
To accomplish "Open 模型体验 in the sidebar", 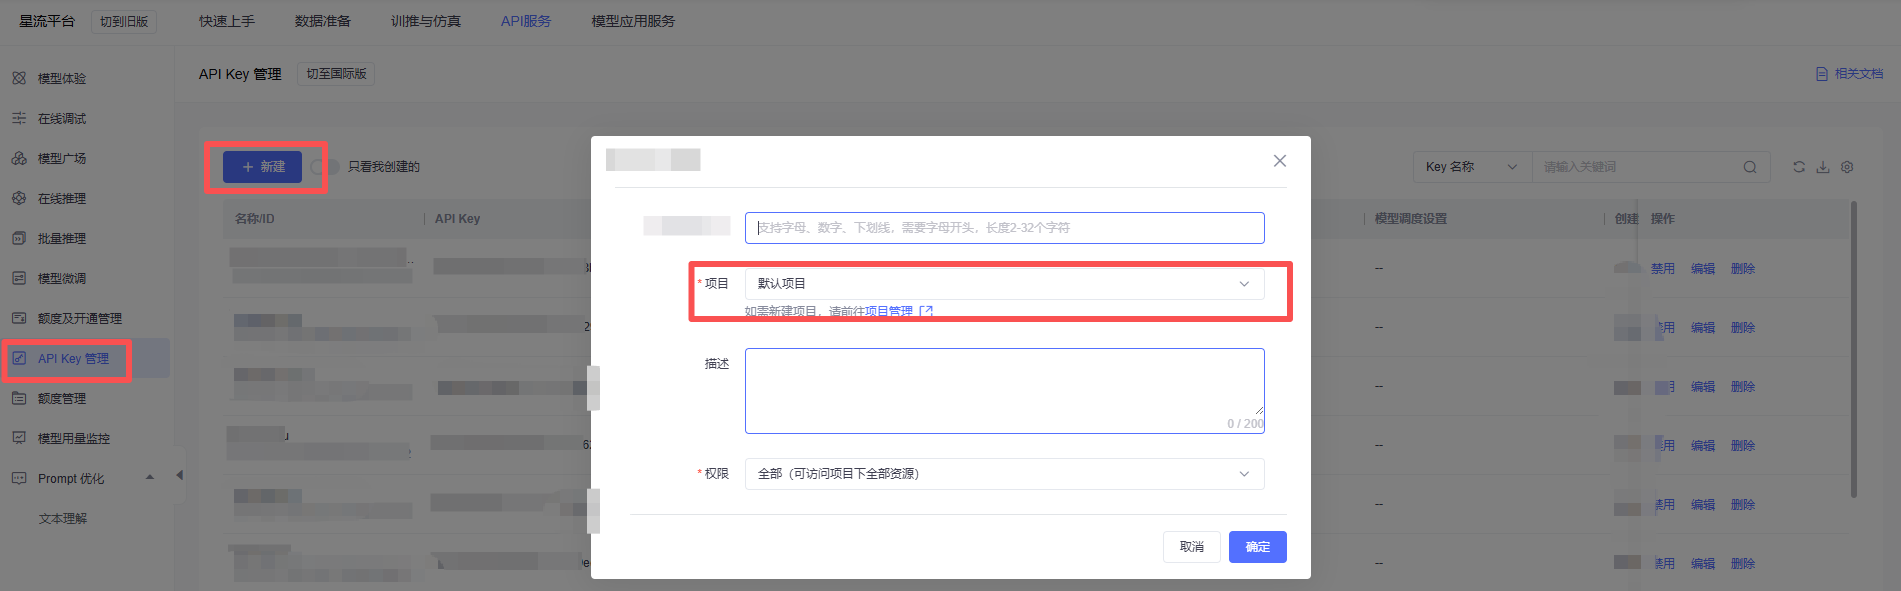I will [62, 78].
